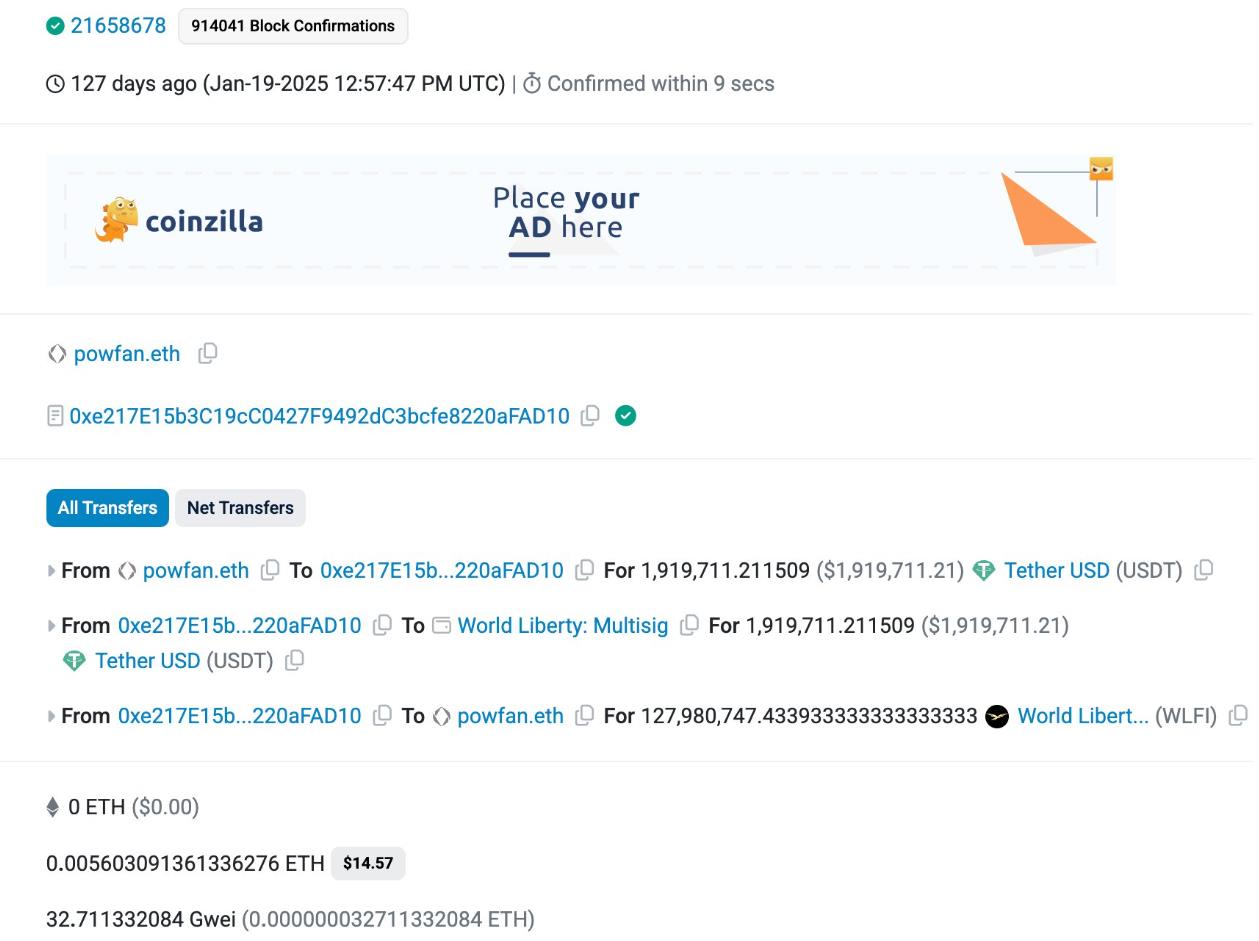Click the green verified badge after contract address
The image size is (1259, 941).
[626, 415]
